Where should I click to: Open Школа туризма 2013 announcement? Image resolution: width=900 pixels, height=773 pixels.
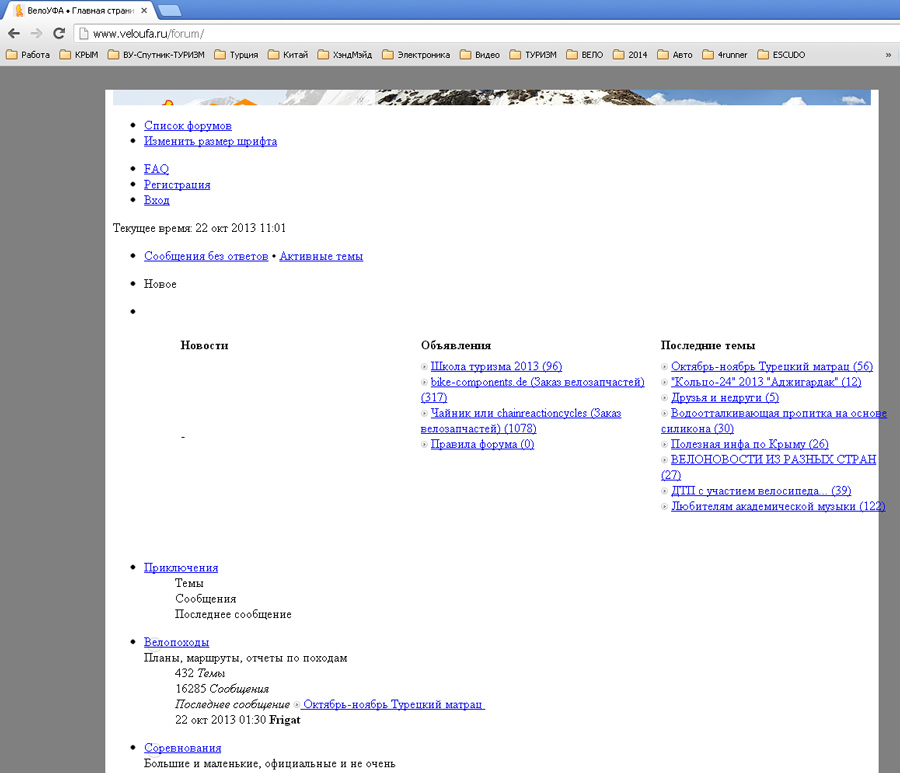pyautogui.click(x=496, y=366)
